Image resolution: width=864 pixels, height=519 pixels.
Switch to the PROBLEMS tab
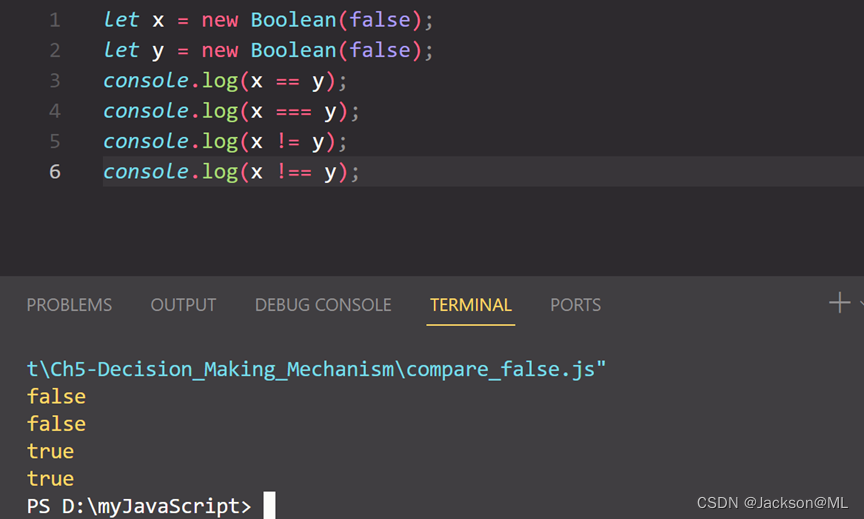69,305
